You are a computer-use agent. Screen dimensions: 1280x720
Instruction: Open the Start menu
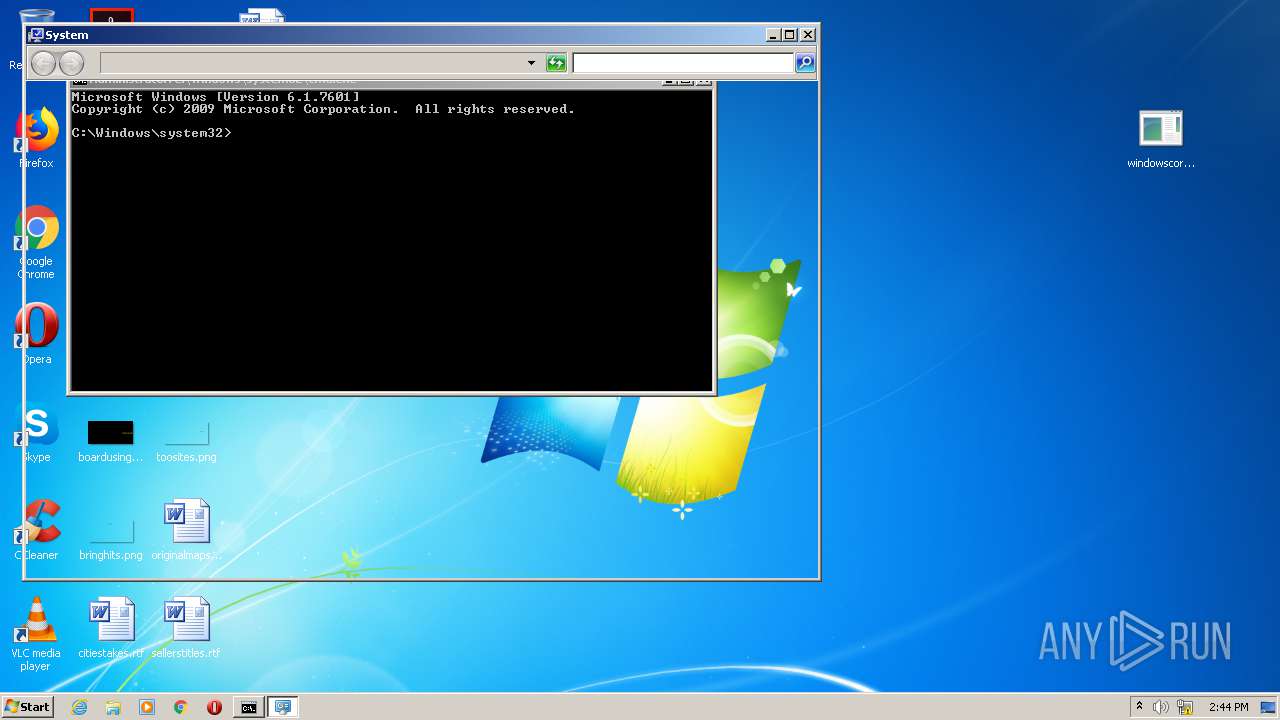click(28, 707)
